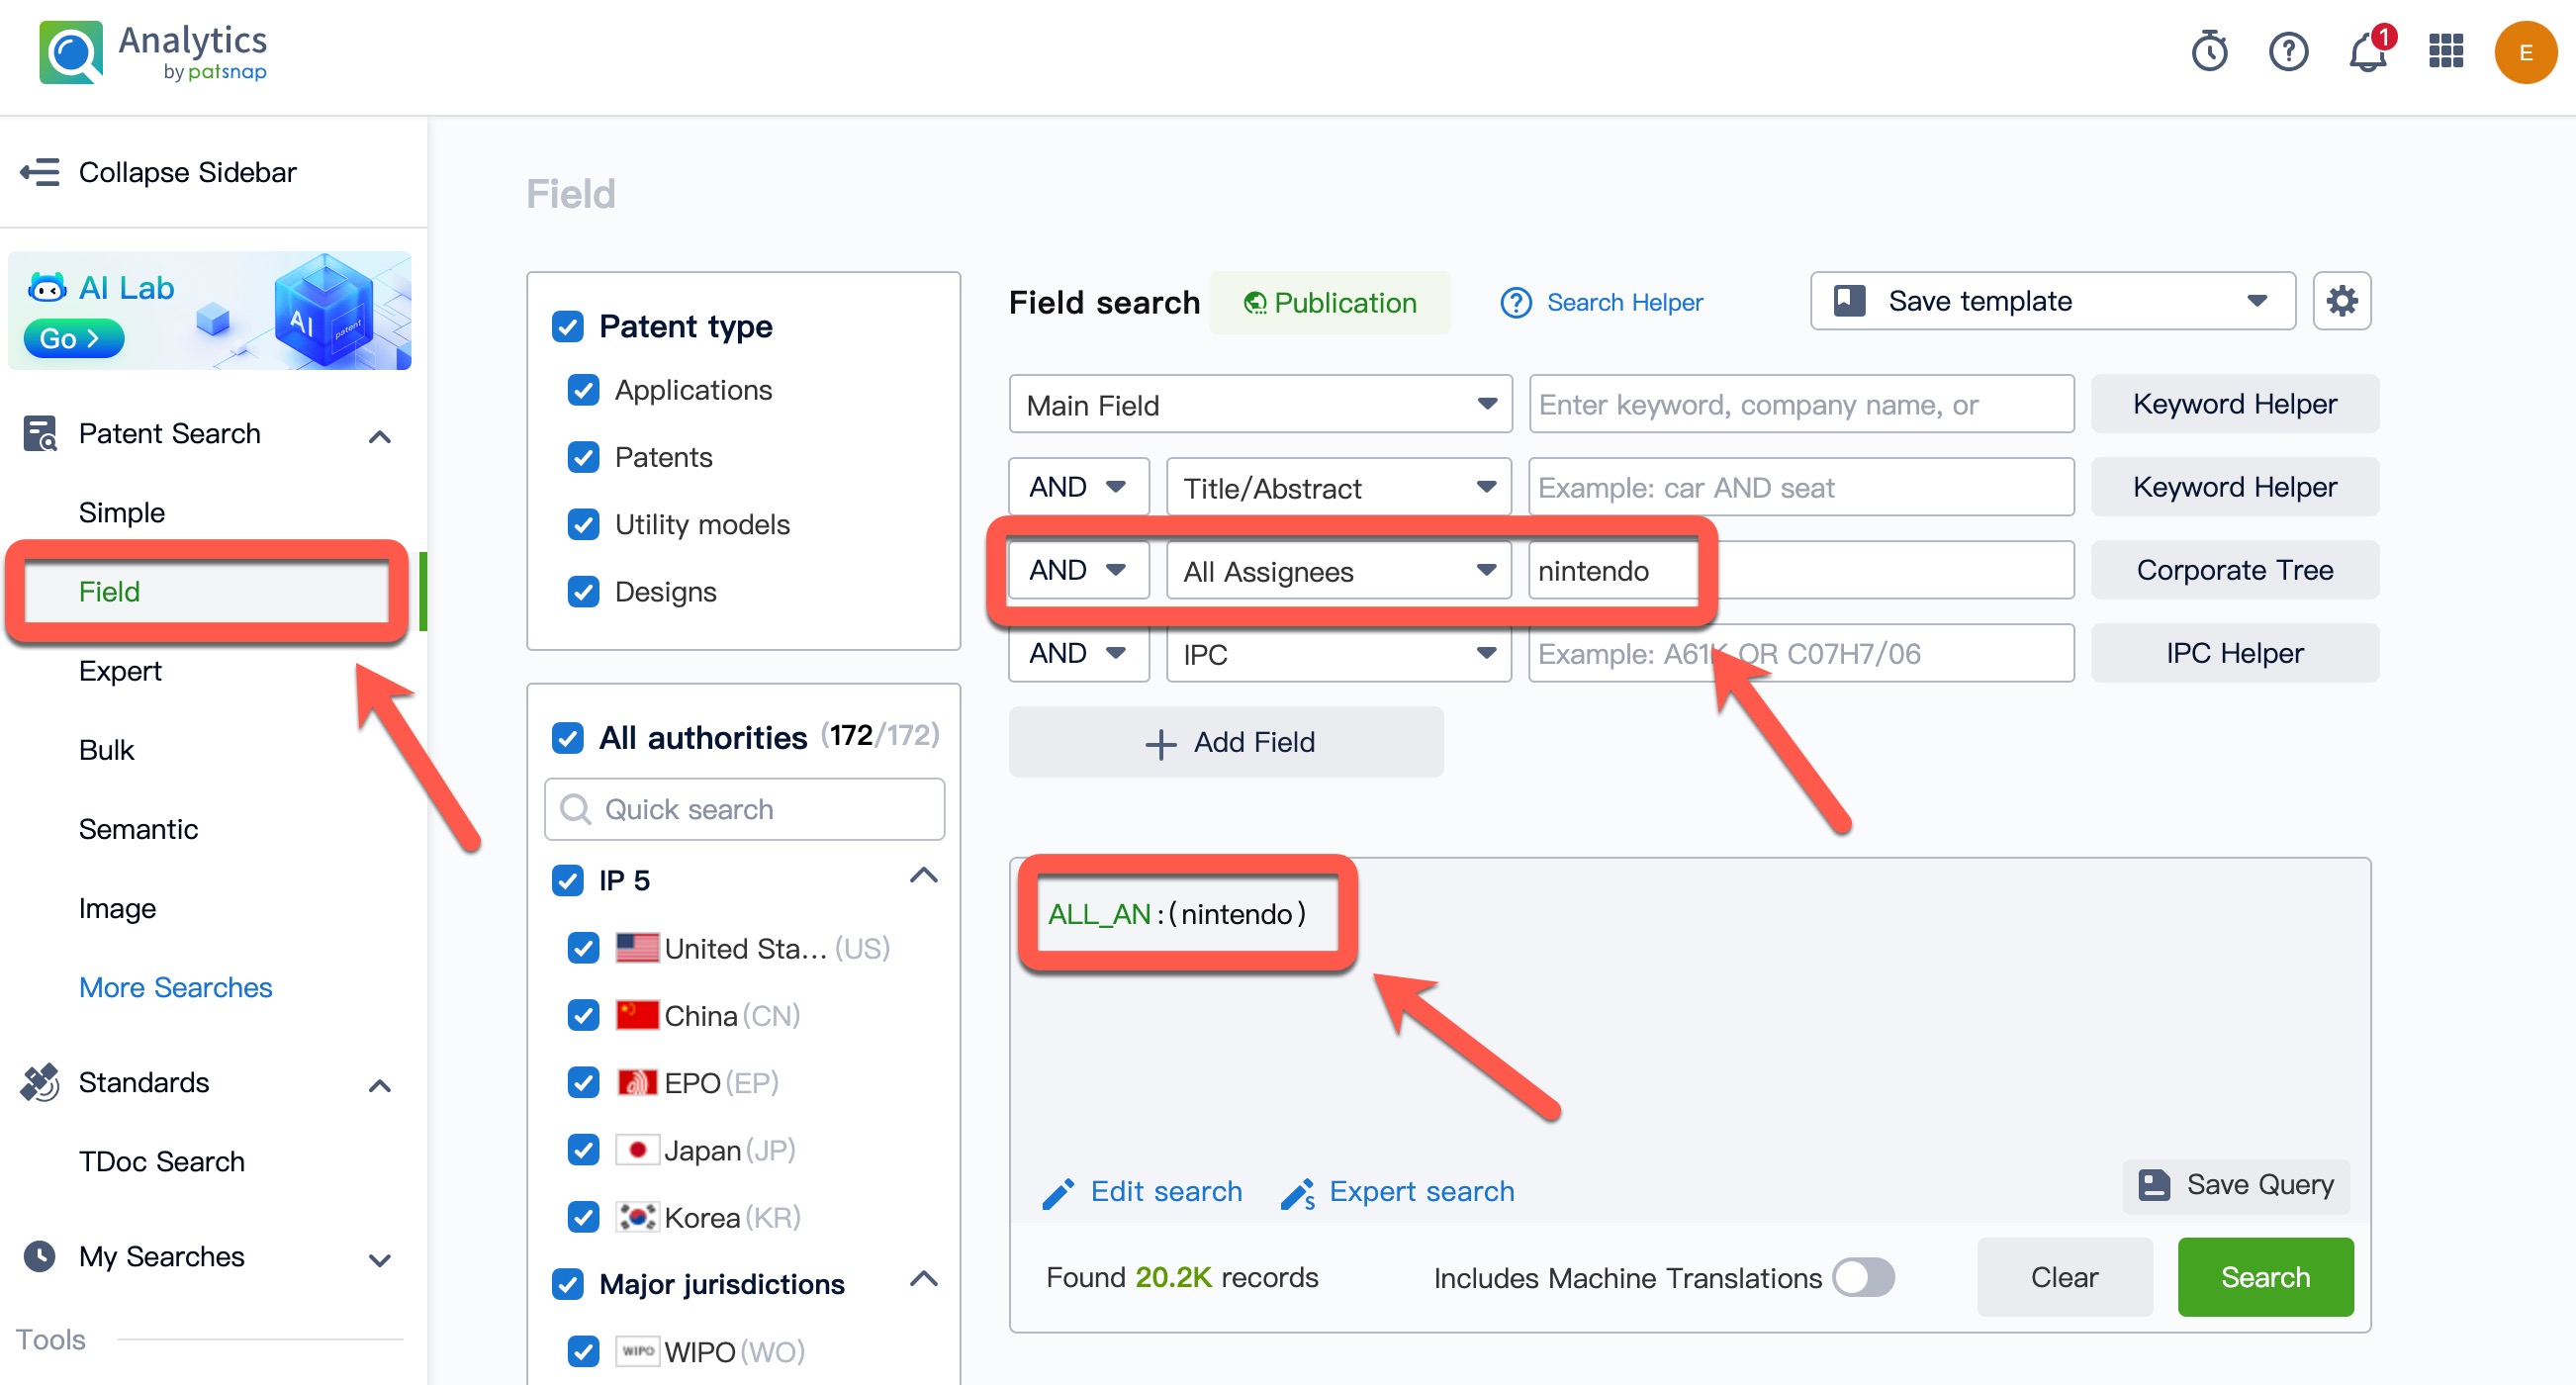Click the Add Field button

coord(1226,743)
